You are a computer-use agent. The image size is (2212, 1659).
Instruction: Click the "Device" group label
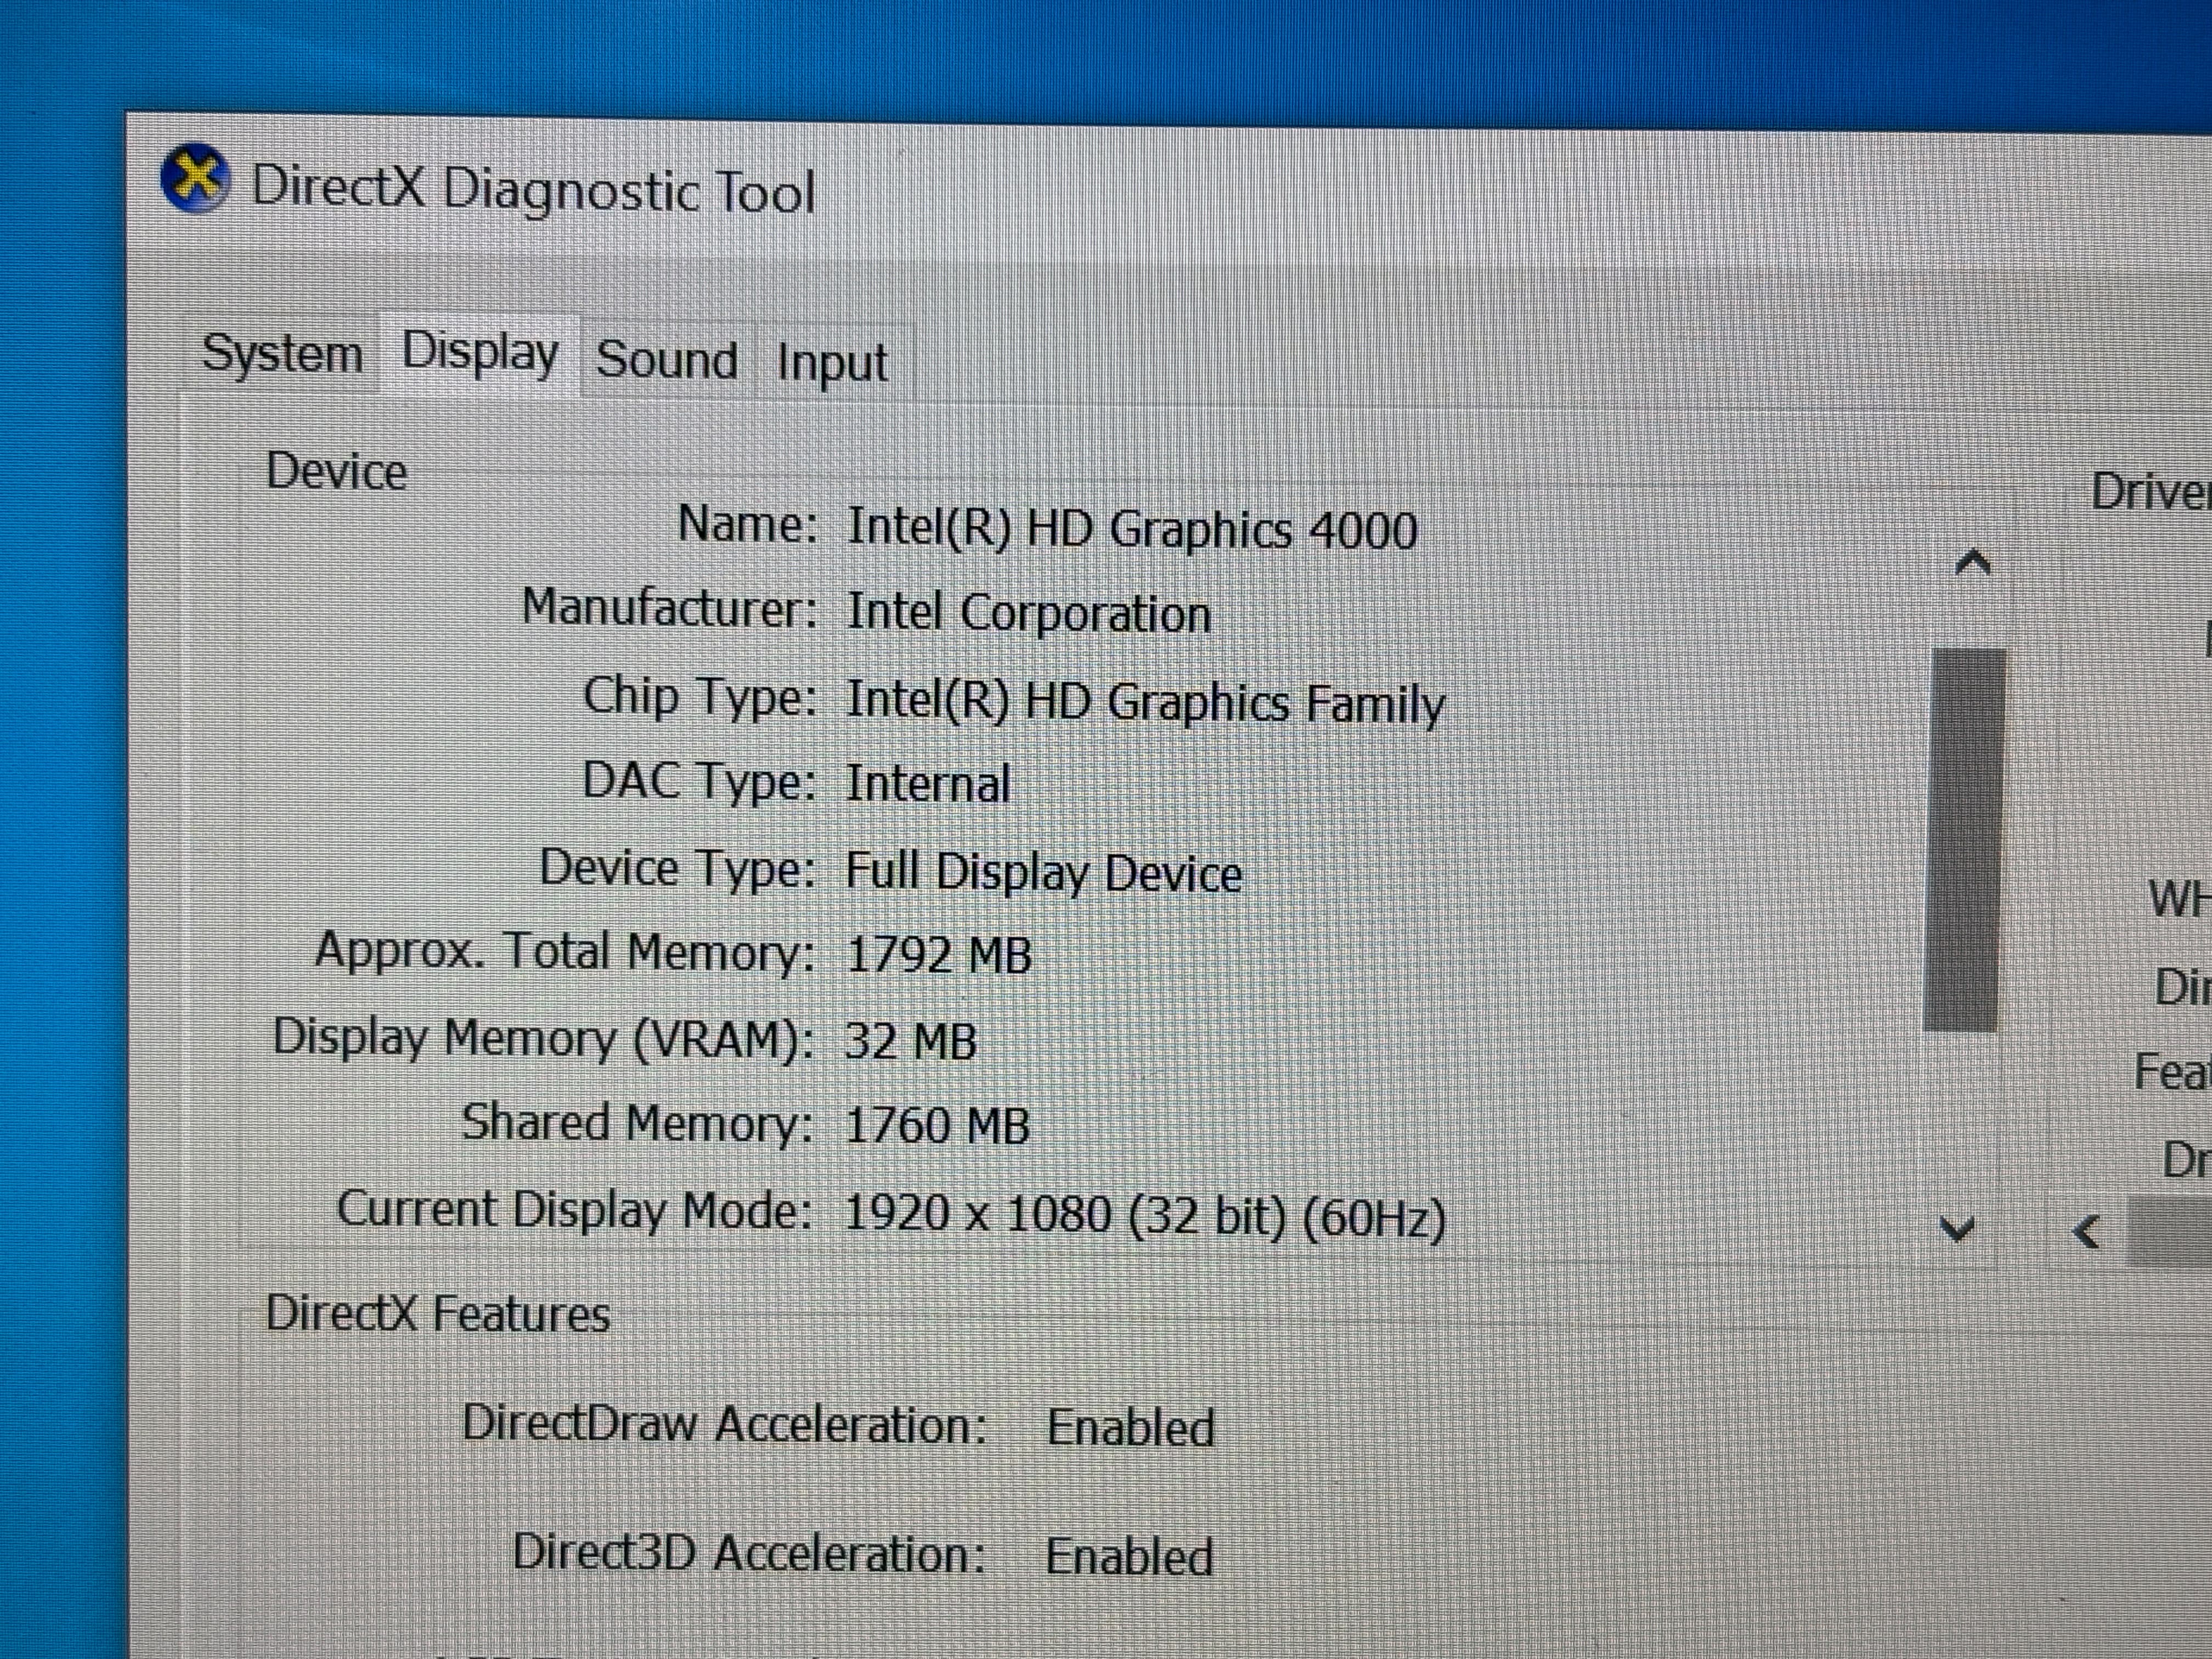[x=337, y=471]
